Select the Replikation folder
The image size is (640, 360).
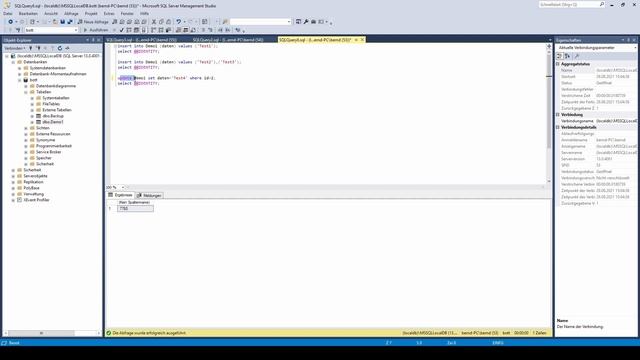[x=33, y=182]
